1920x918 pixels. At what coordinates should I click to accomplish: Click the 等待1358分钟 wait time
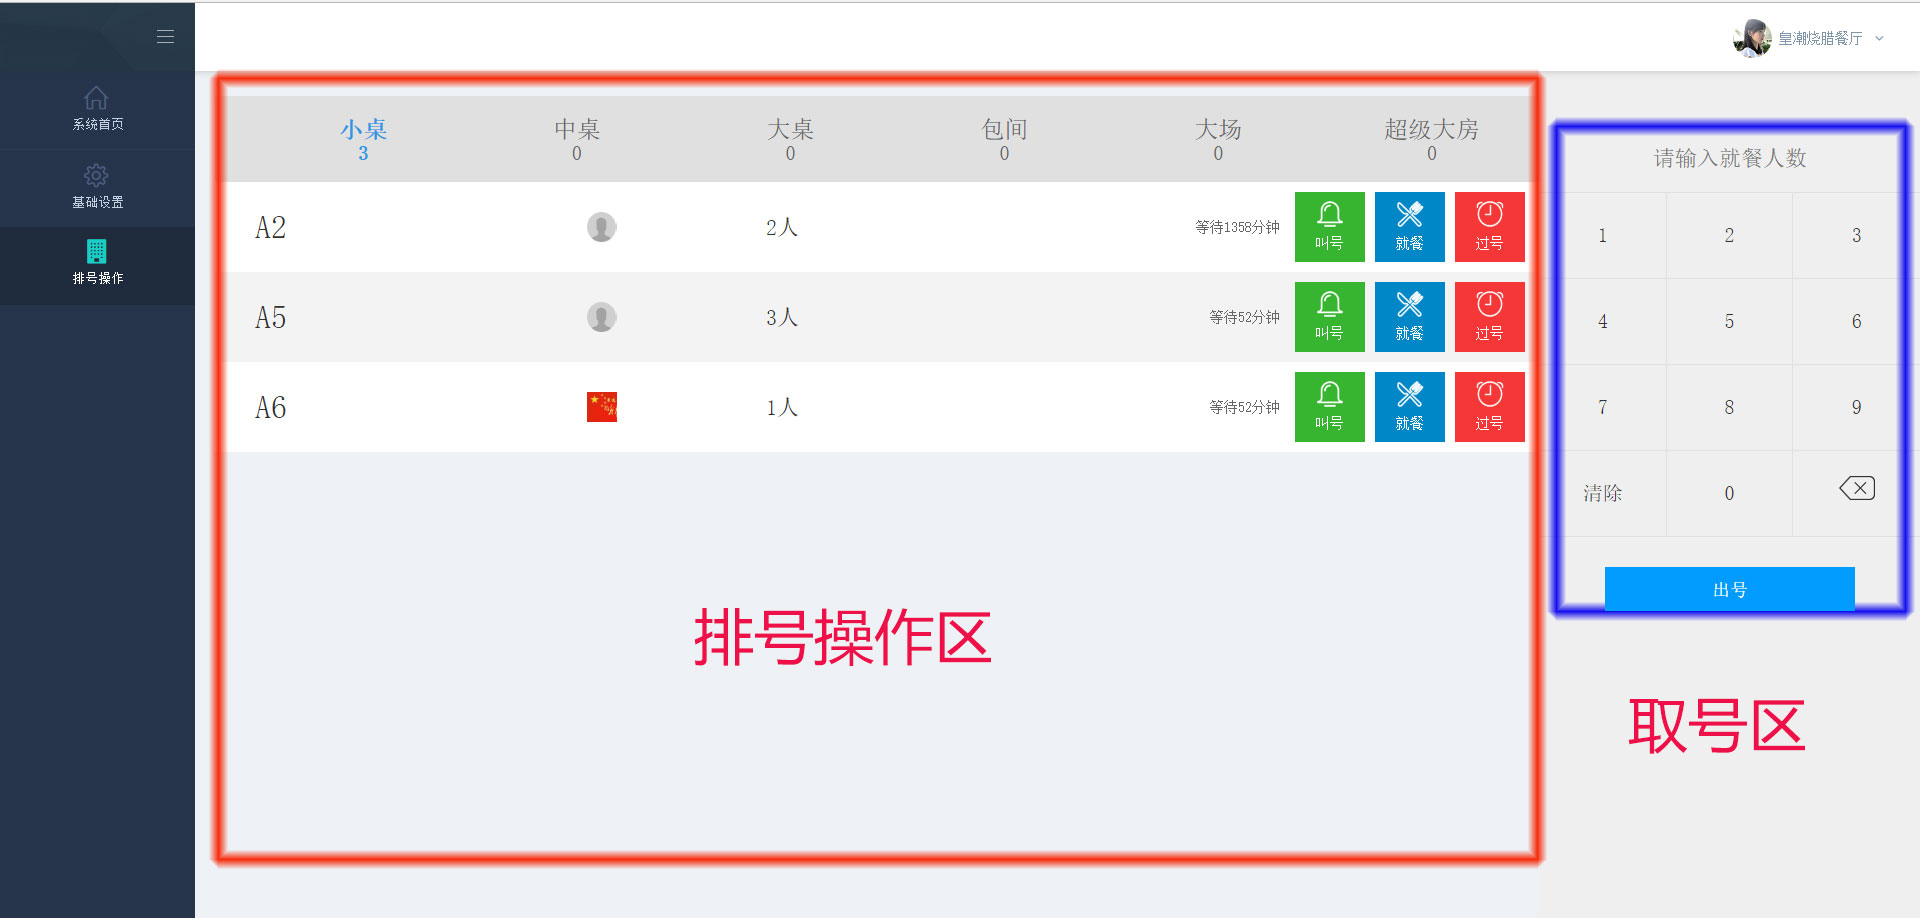tap(1237, 227)
